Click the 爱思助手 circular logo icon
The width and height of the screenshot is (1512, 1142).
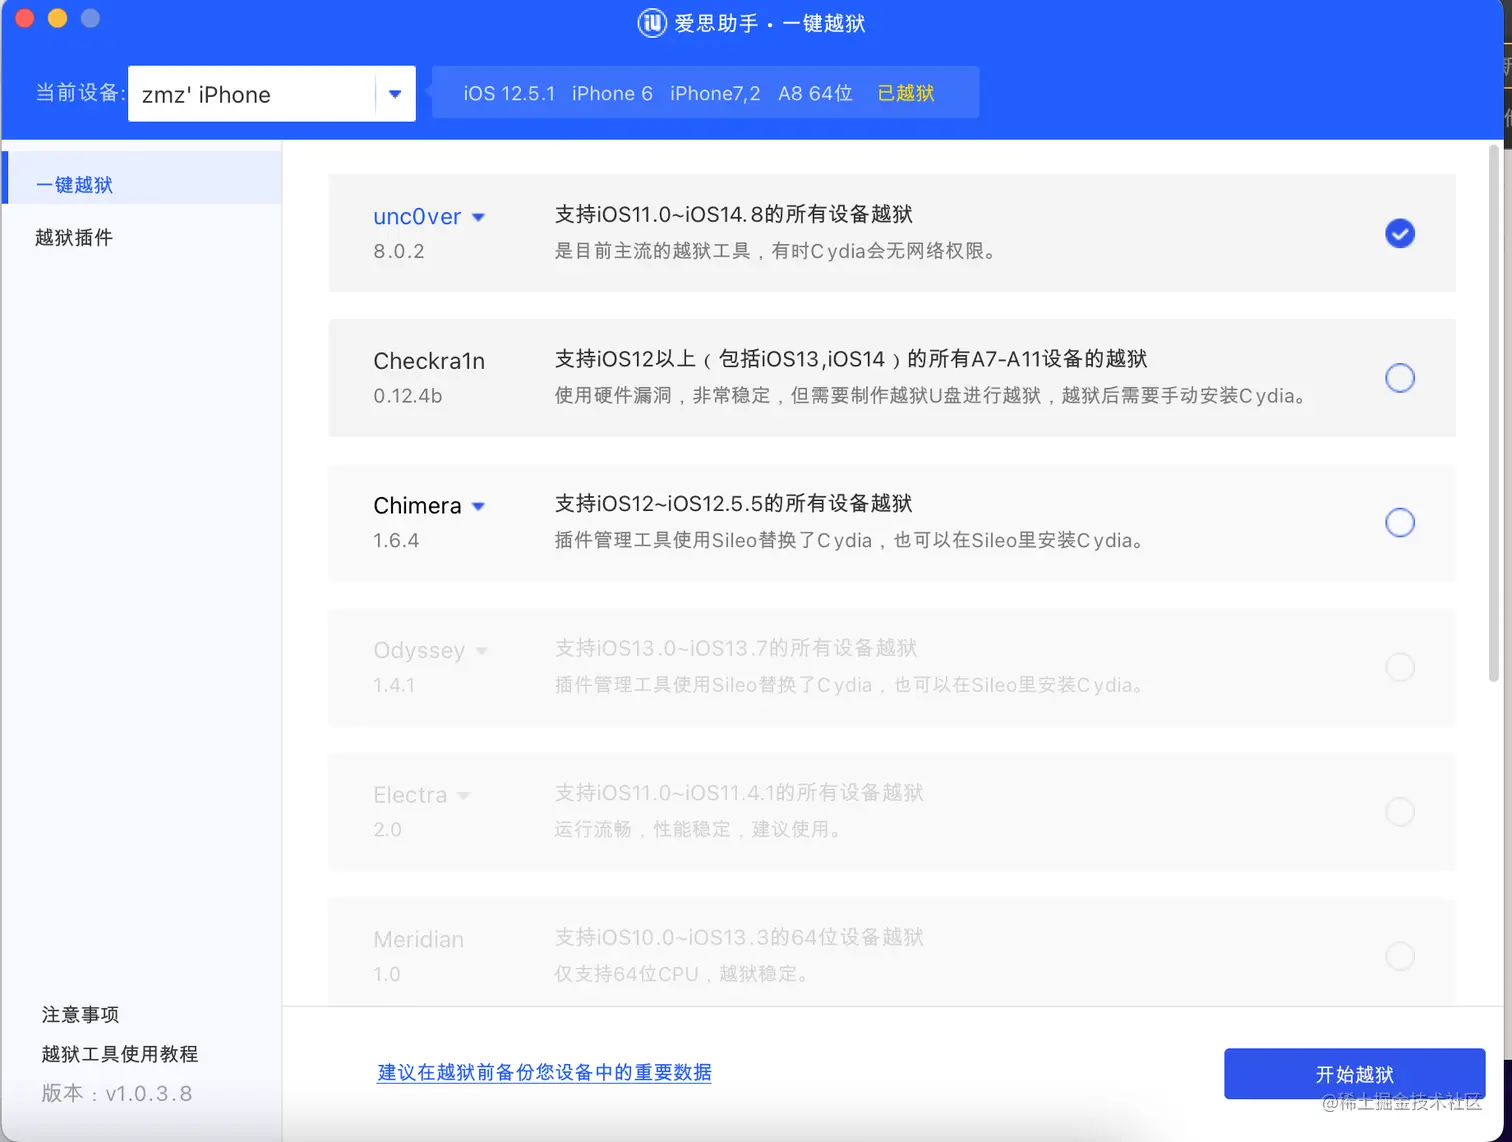[x=651, y=23]
